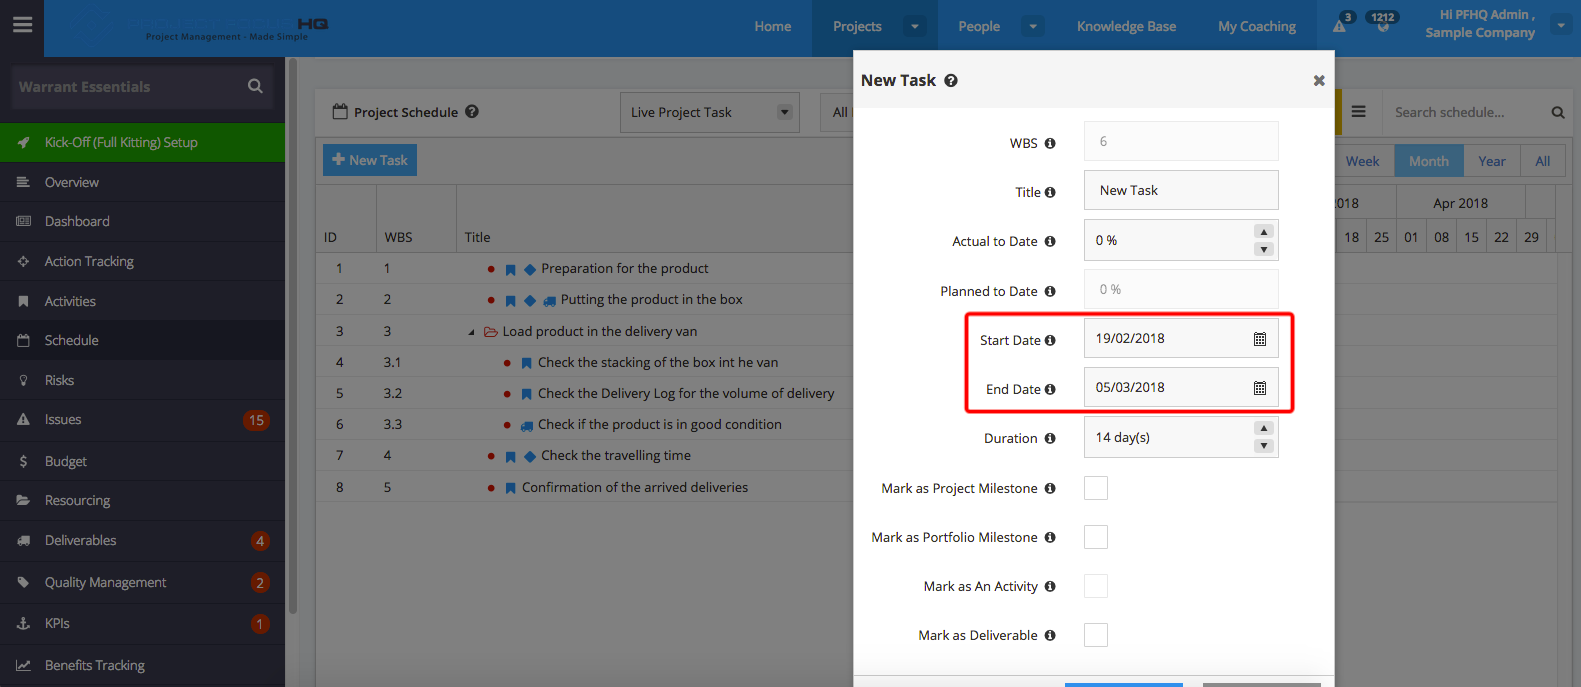Click the Title info icon
The width and height of the screenshot is (1581, 687).
tap(1050, 192)
